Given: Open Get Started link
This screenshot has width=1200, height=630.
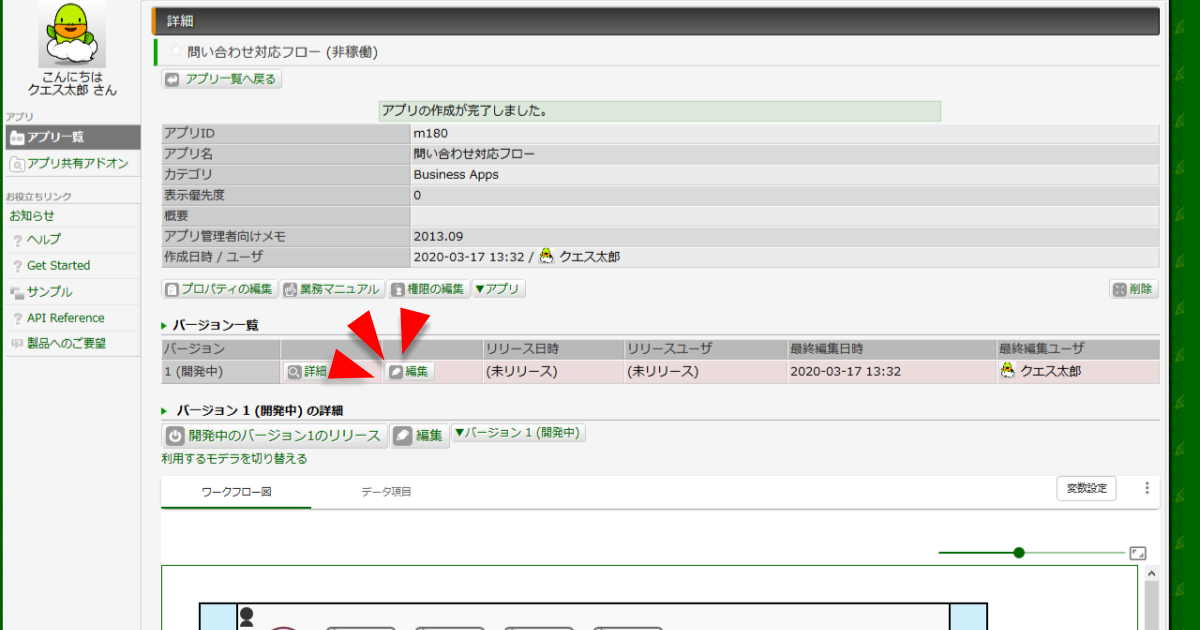Looking at the screenshot, I should [58, 266].
